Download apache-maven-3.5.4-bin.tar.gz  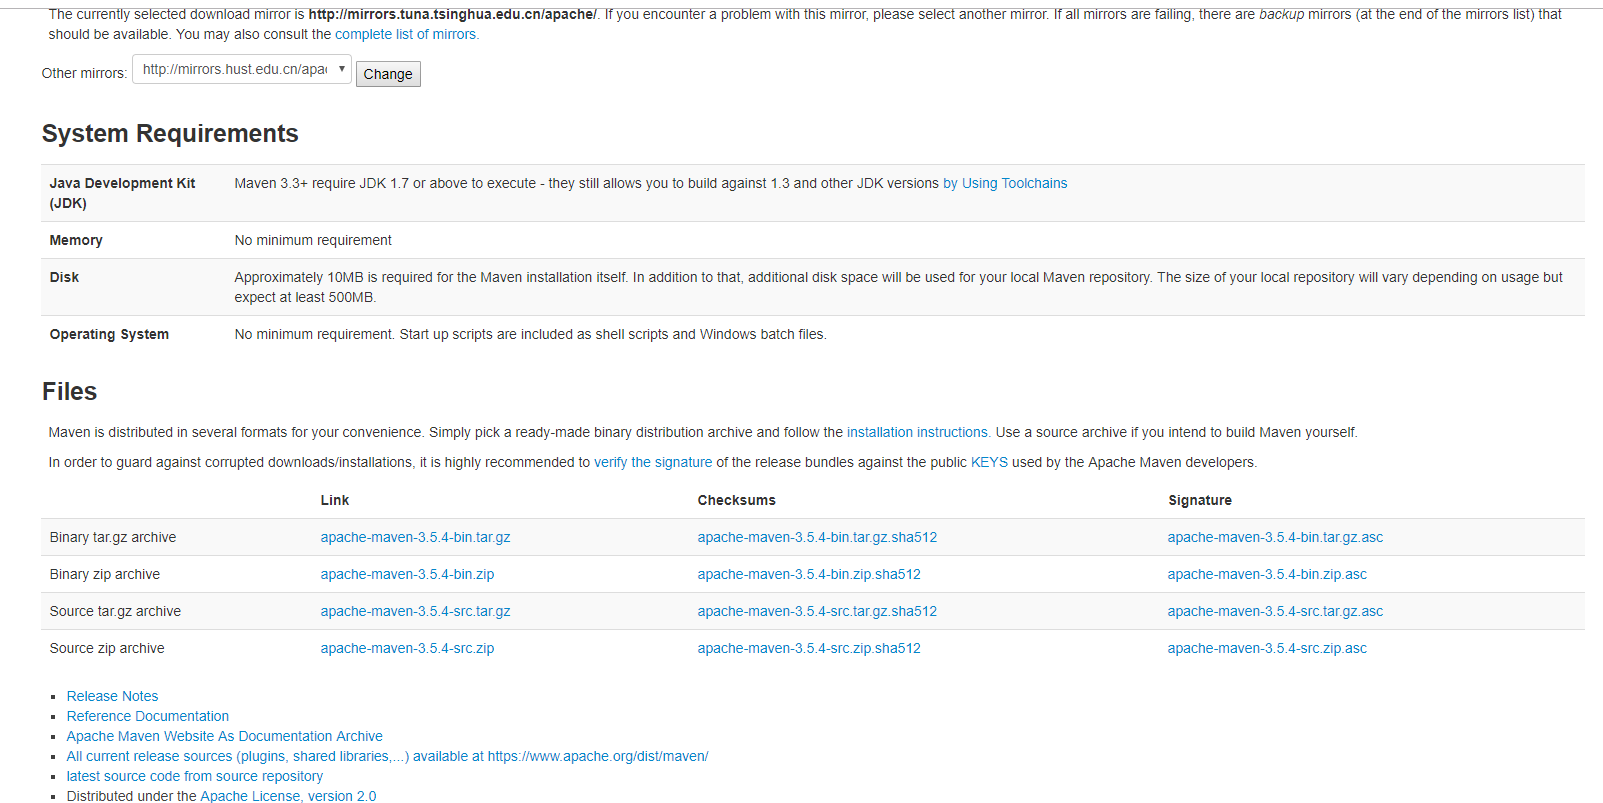pyautogui.click(x=415, y=537)
